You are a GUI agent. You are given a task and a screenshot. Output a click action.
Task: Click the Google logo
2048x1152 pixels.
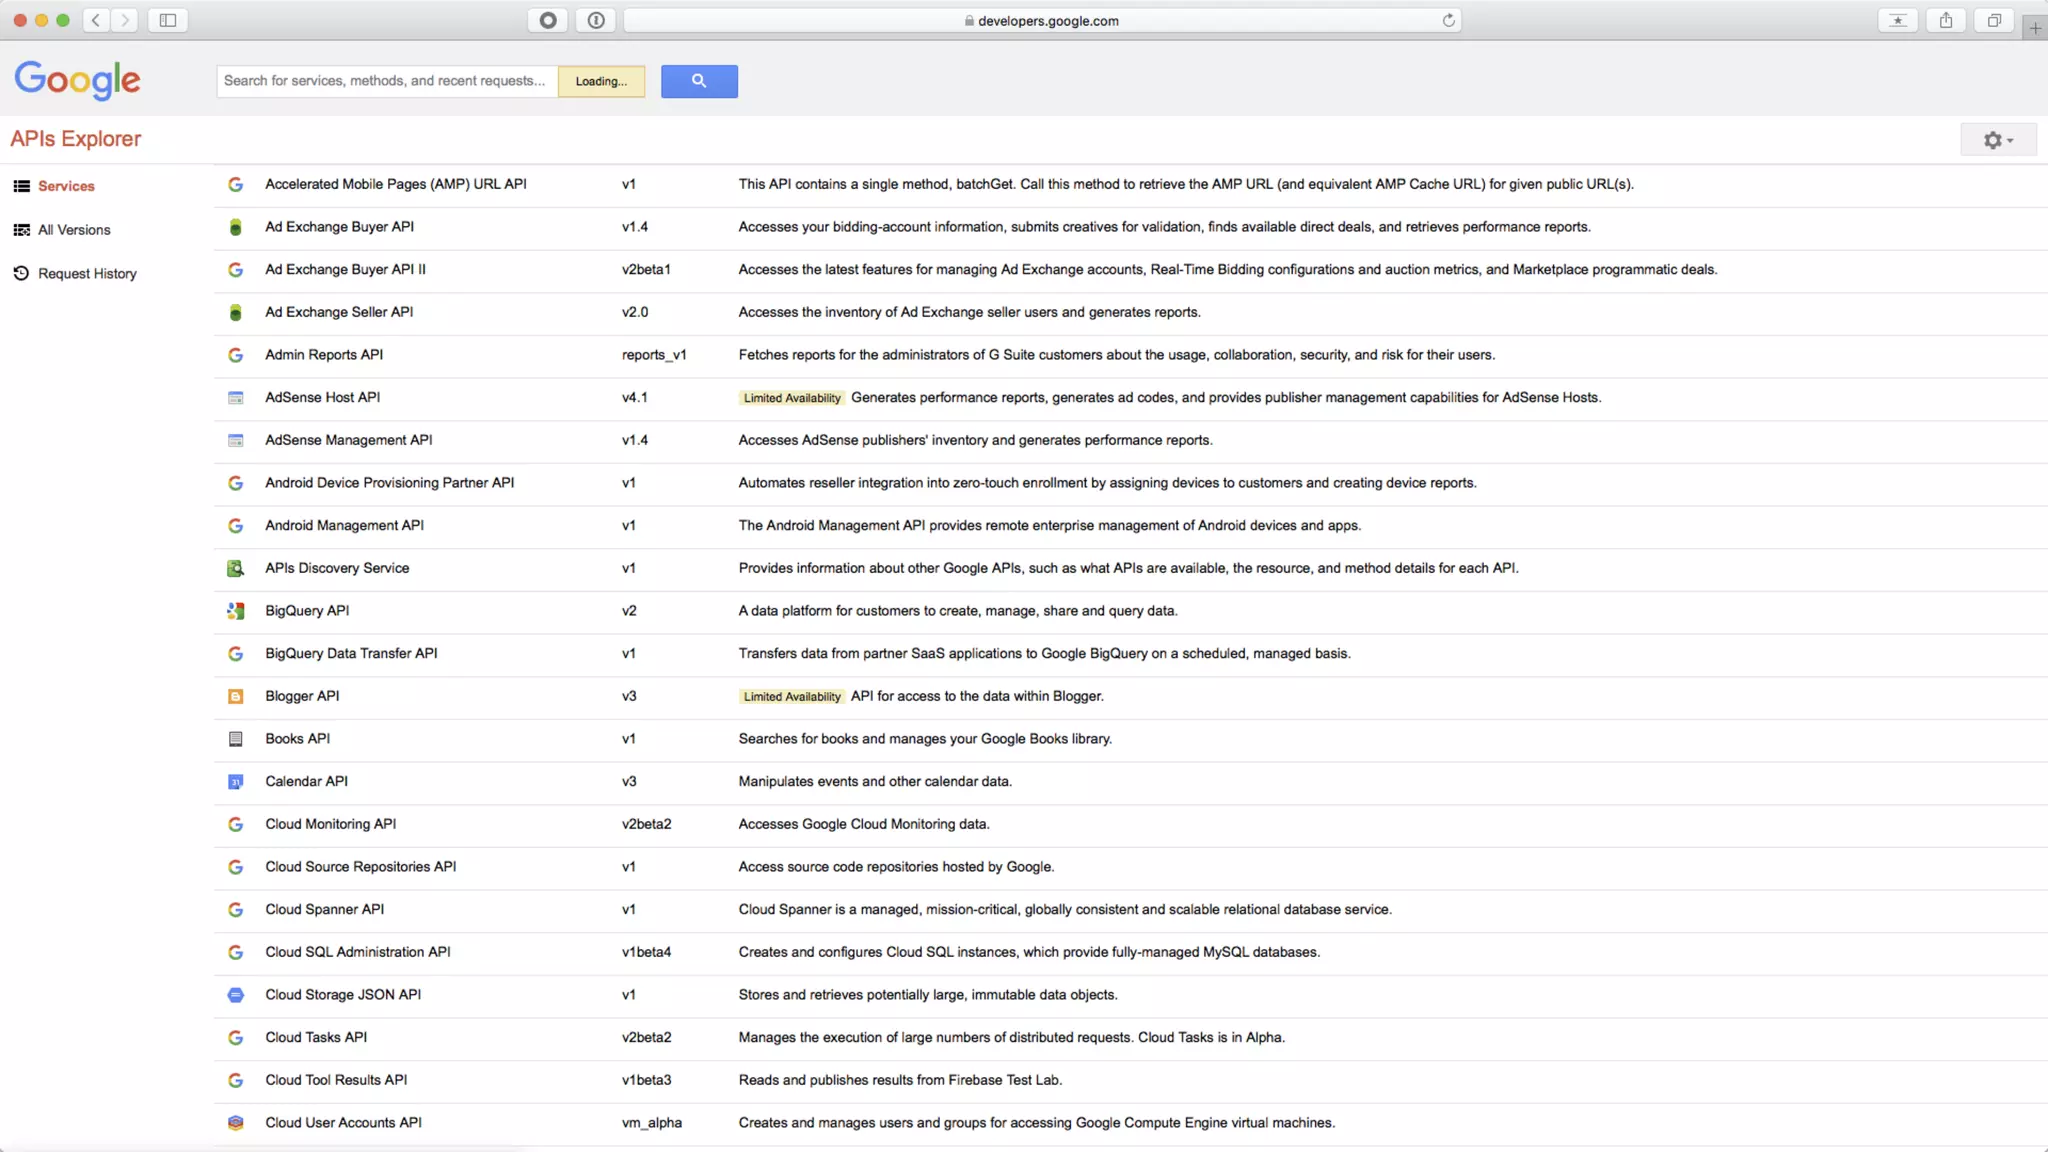click(77, 80)
